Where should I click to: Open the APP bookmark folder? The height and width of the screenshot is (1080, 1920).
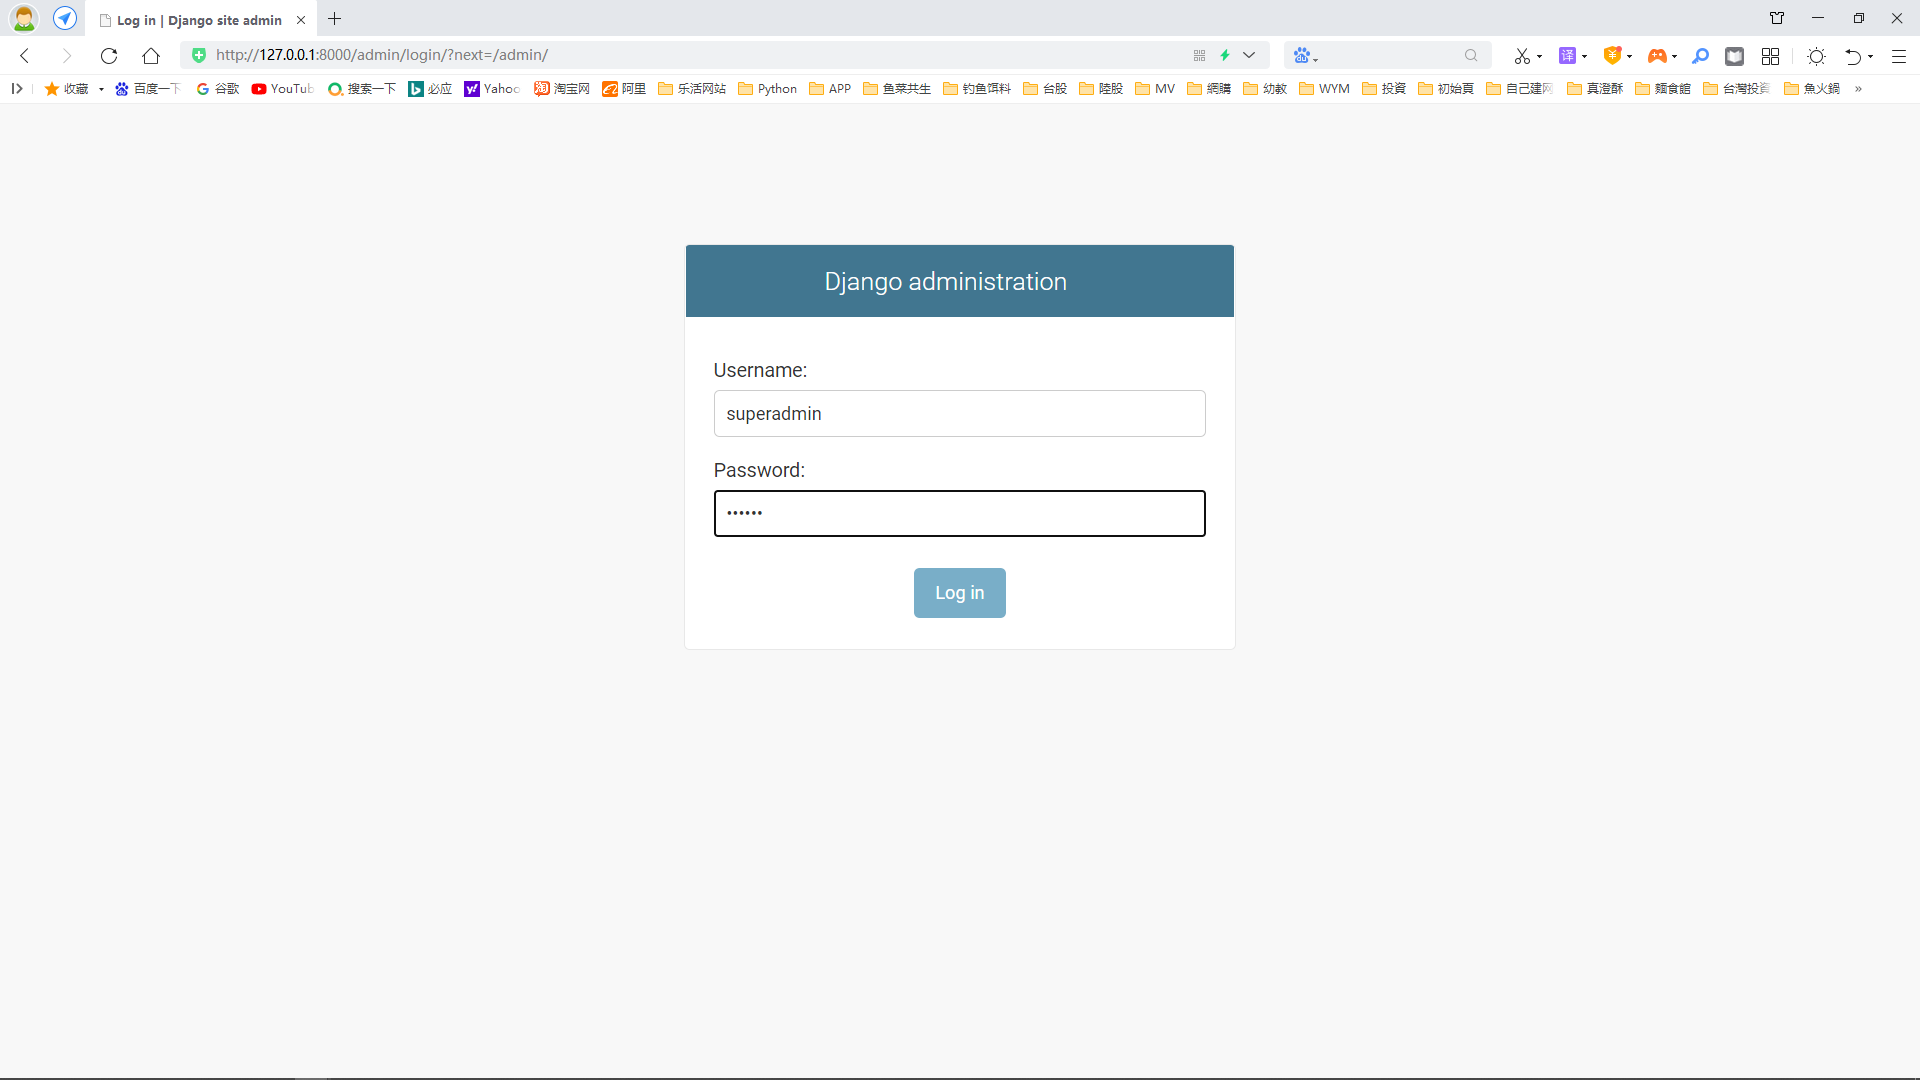[x=830, y=89]
